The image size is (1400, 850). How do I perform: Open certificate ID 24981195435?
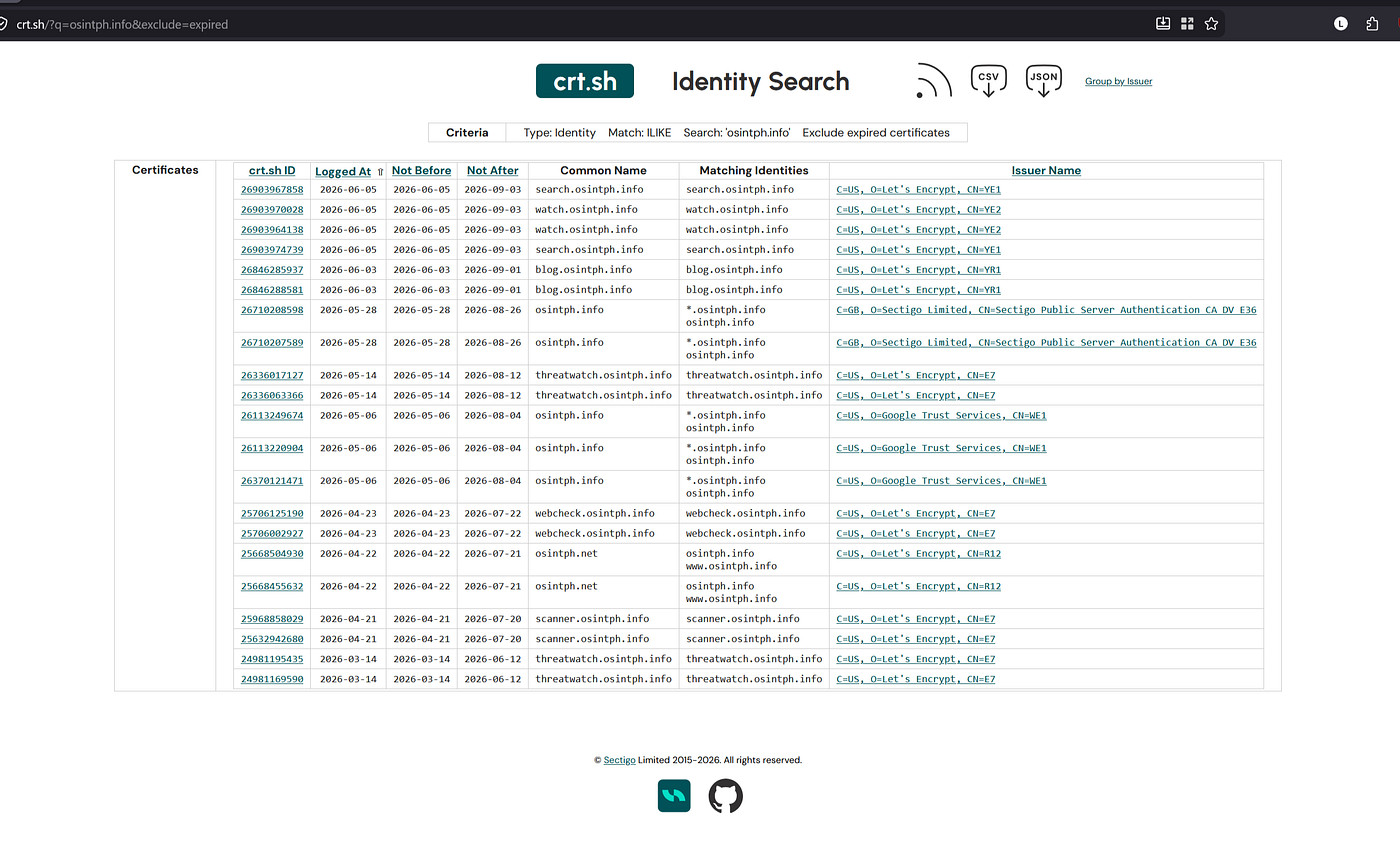tap(272, 659)
